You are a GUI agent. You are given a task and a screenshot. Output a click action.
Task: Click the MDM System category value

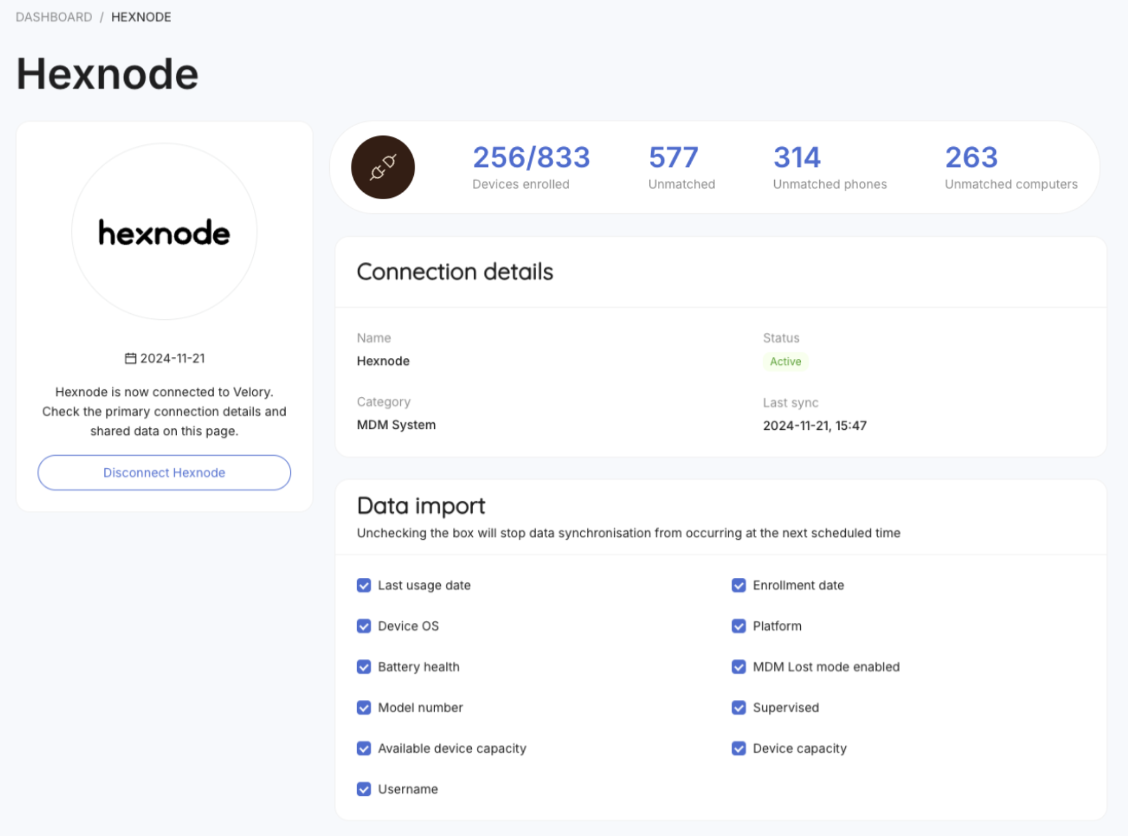(x=396, y=424)
